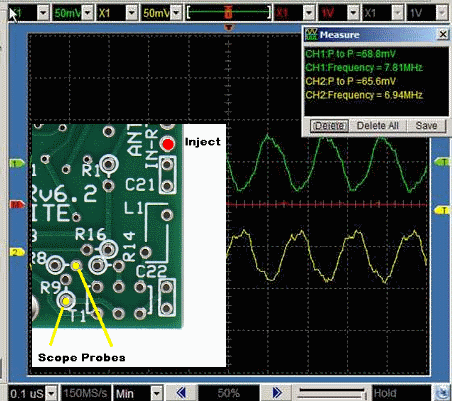Click the green T trigger marker on right
The height and width of the screenshot is (401, 452).
point(442,162)
